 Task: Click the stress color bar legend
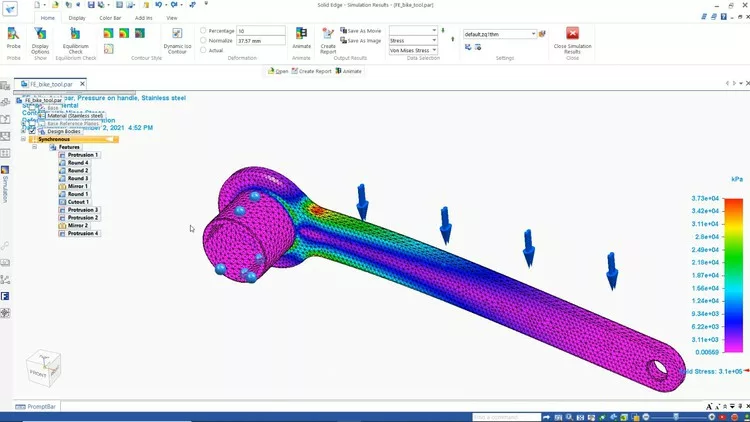[x=734, y=275]
